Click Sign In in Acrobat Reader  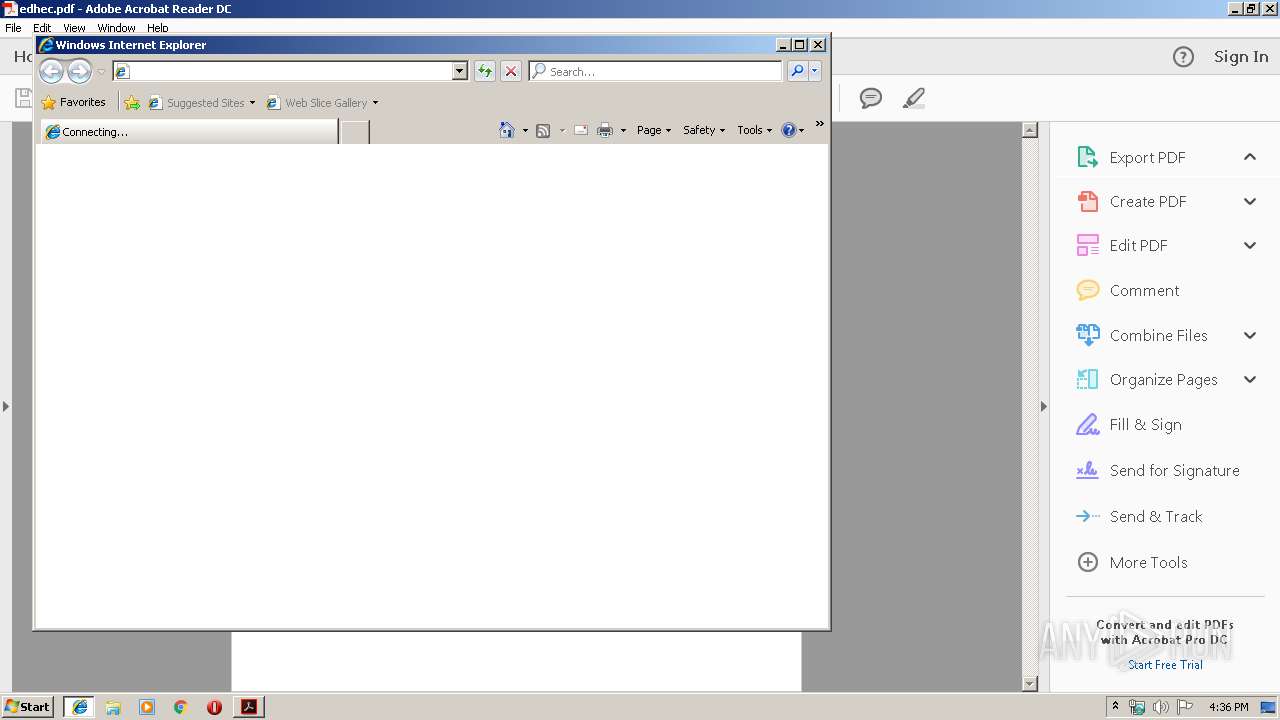1241,57
